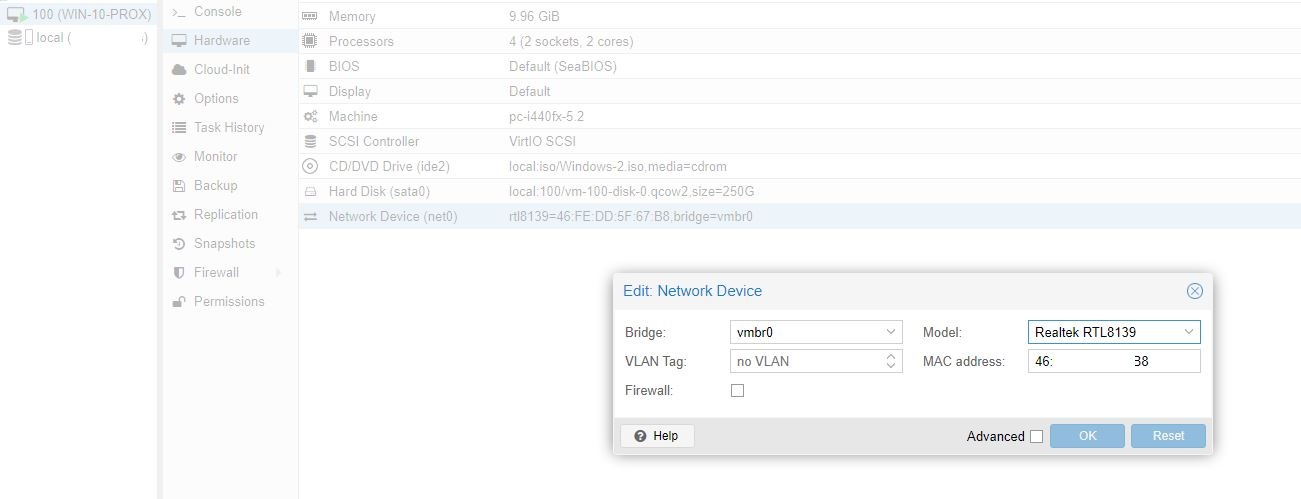Open the Snapshots menu item
This screenshot has width=1301, height=499.
229,244
